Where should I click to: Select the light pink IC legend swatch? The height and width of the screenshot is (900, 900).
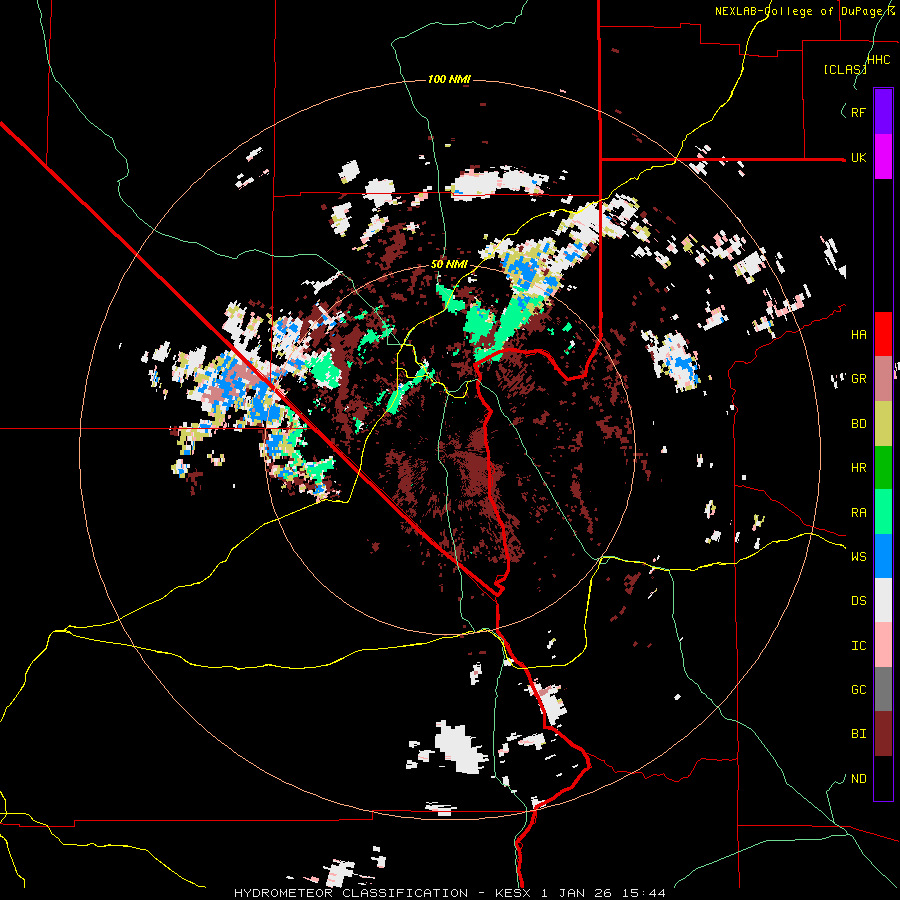click(883, 645)
